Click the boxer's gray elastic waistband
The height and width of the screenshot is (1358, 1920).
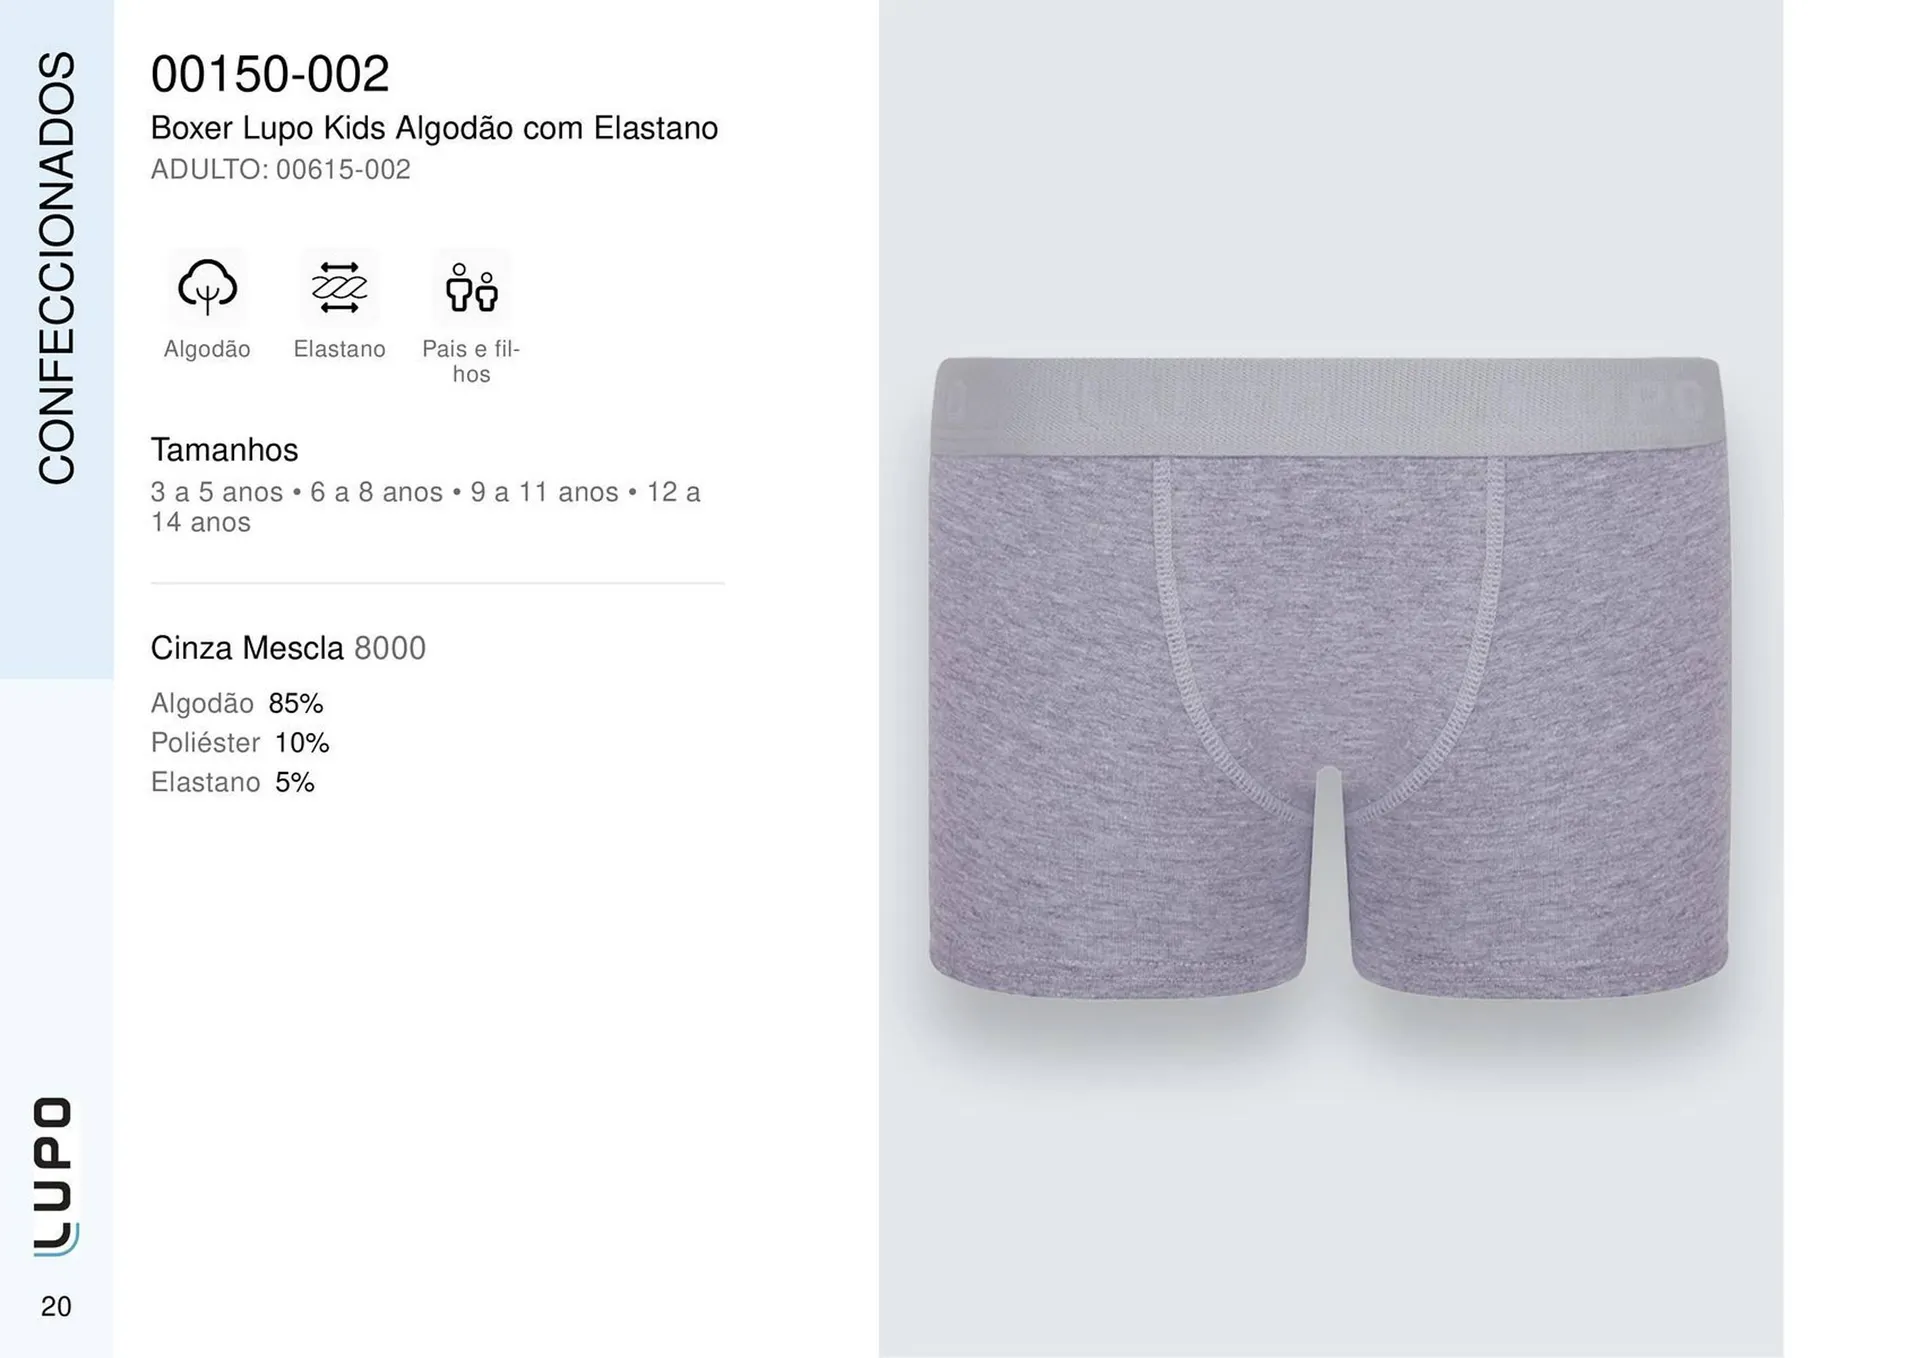(1328, 405)
